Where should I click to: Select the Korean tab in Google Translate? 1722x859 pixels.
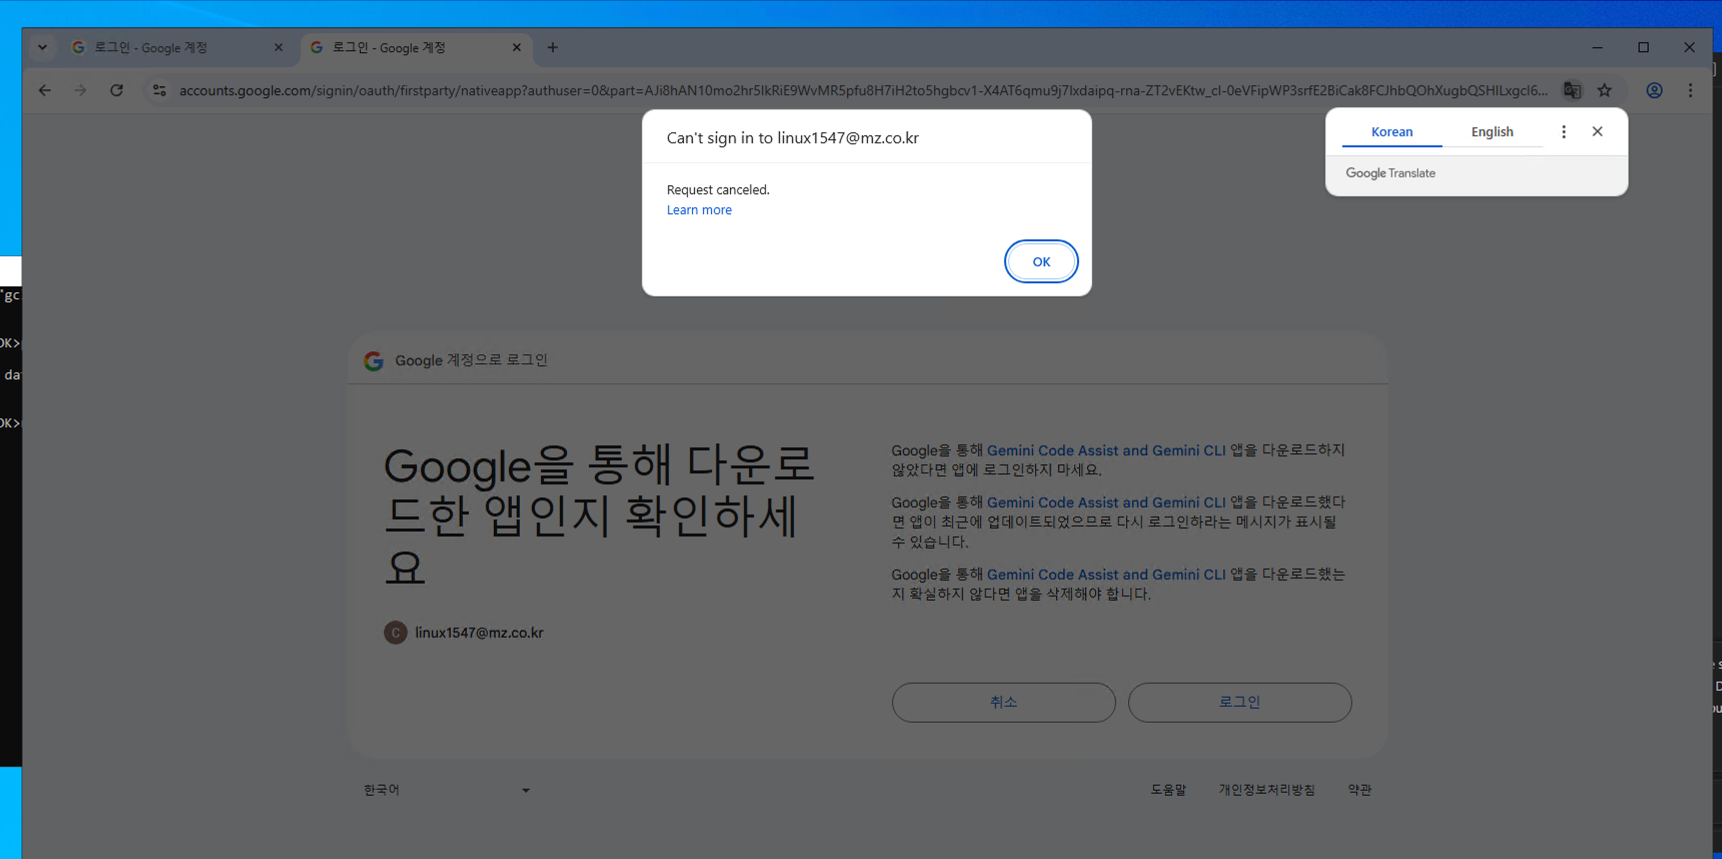[1391, 132]
